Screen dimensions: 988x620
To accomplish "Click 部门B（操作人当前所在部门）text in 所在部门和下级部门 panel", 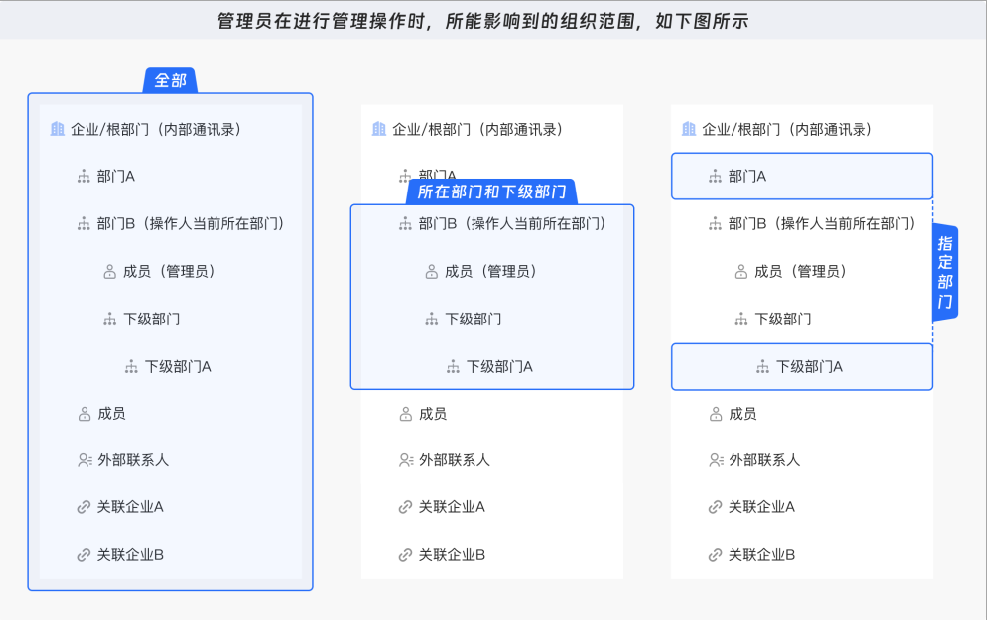I will (x=512, y=224).
